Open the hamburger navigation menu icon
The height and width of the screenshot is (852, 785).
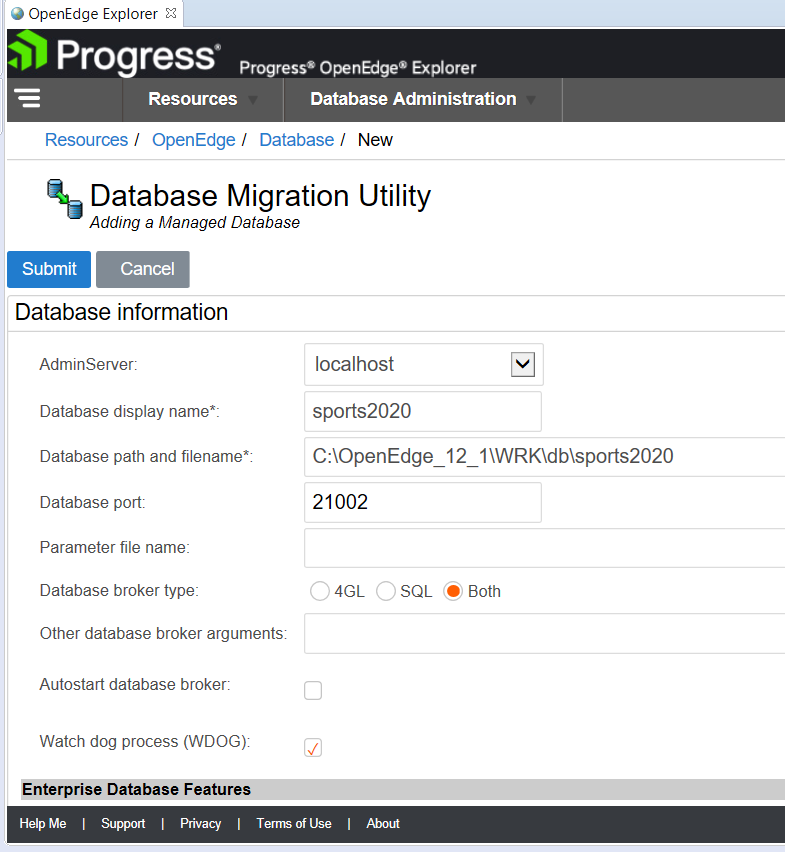click(x=28, y=98)
